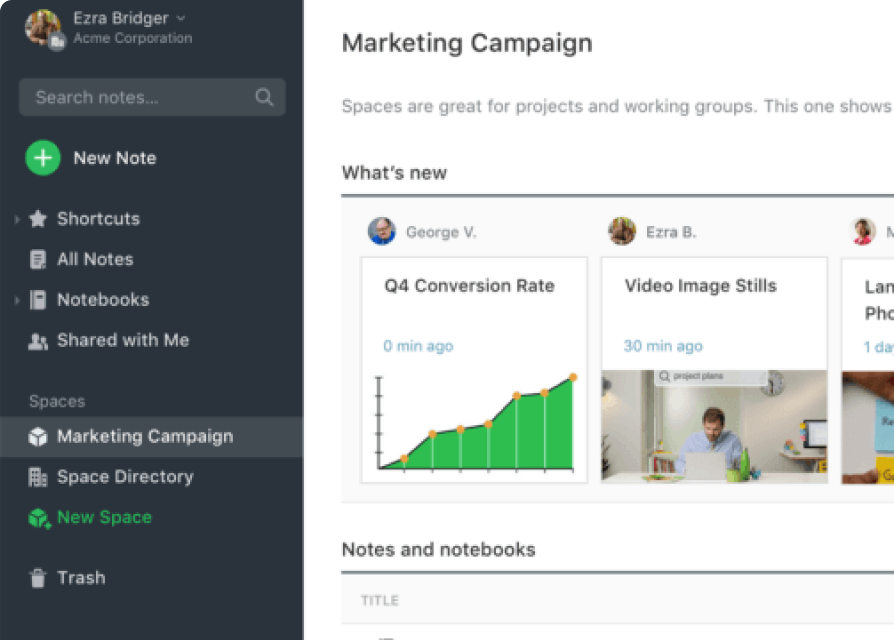Viewport: 894px width, 640px height.
Task: Click the Marketing Campaign page heading
Action: [x=467, y=43]
